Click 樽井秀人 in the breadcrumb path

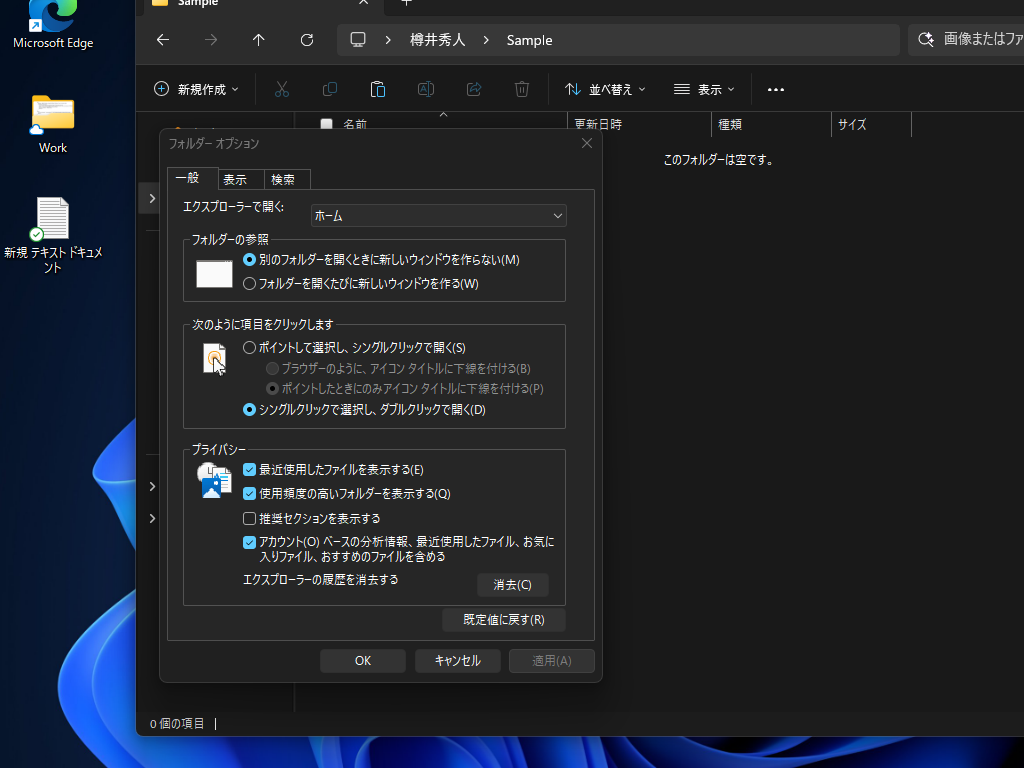pos(438,40)
